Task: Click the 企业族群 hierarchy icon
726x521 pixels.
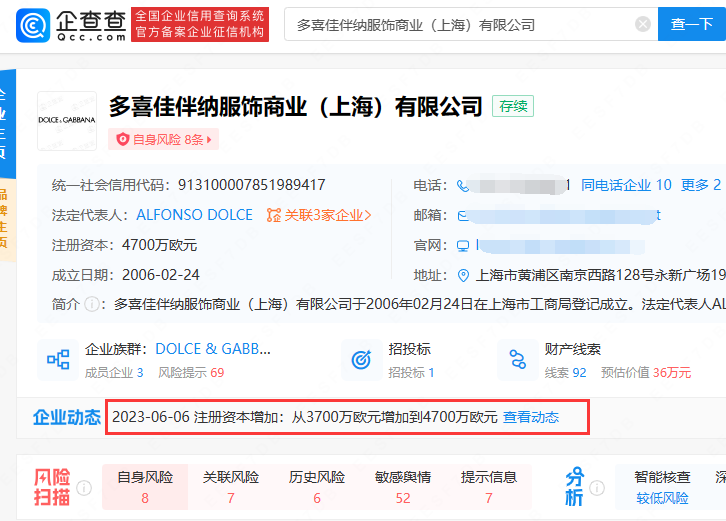Action: pyautogui.click(x=58, y=360)
